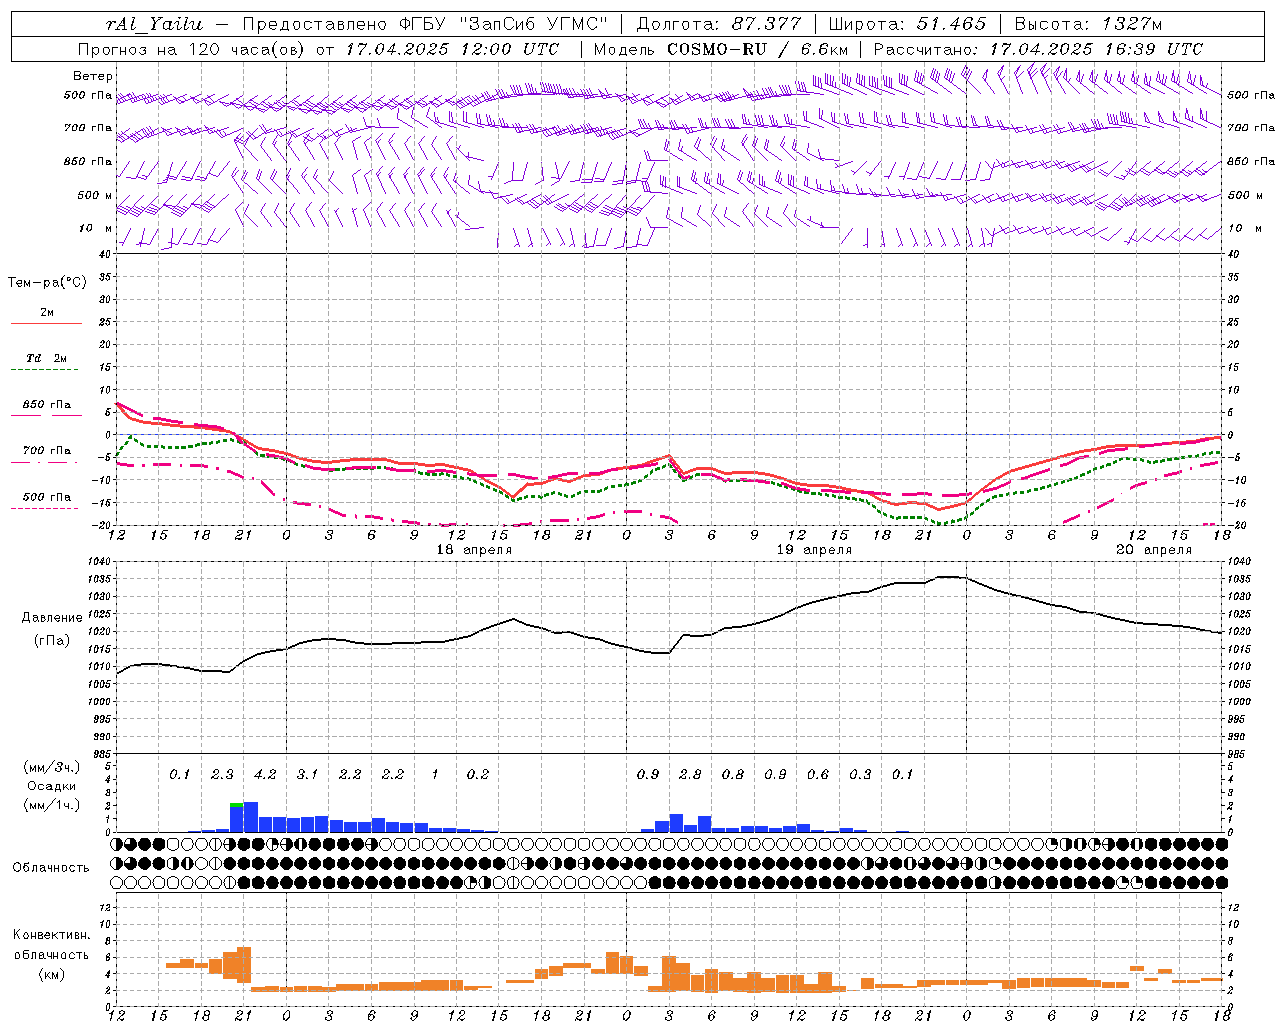The image size is (1280, 1024).
Task: Select the 0.8 three-hour precipitation value
Action: [x=733, y=774]
